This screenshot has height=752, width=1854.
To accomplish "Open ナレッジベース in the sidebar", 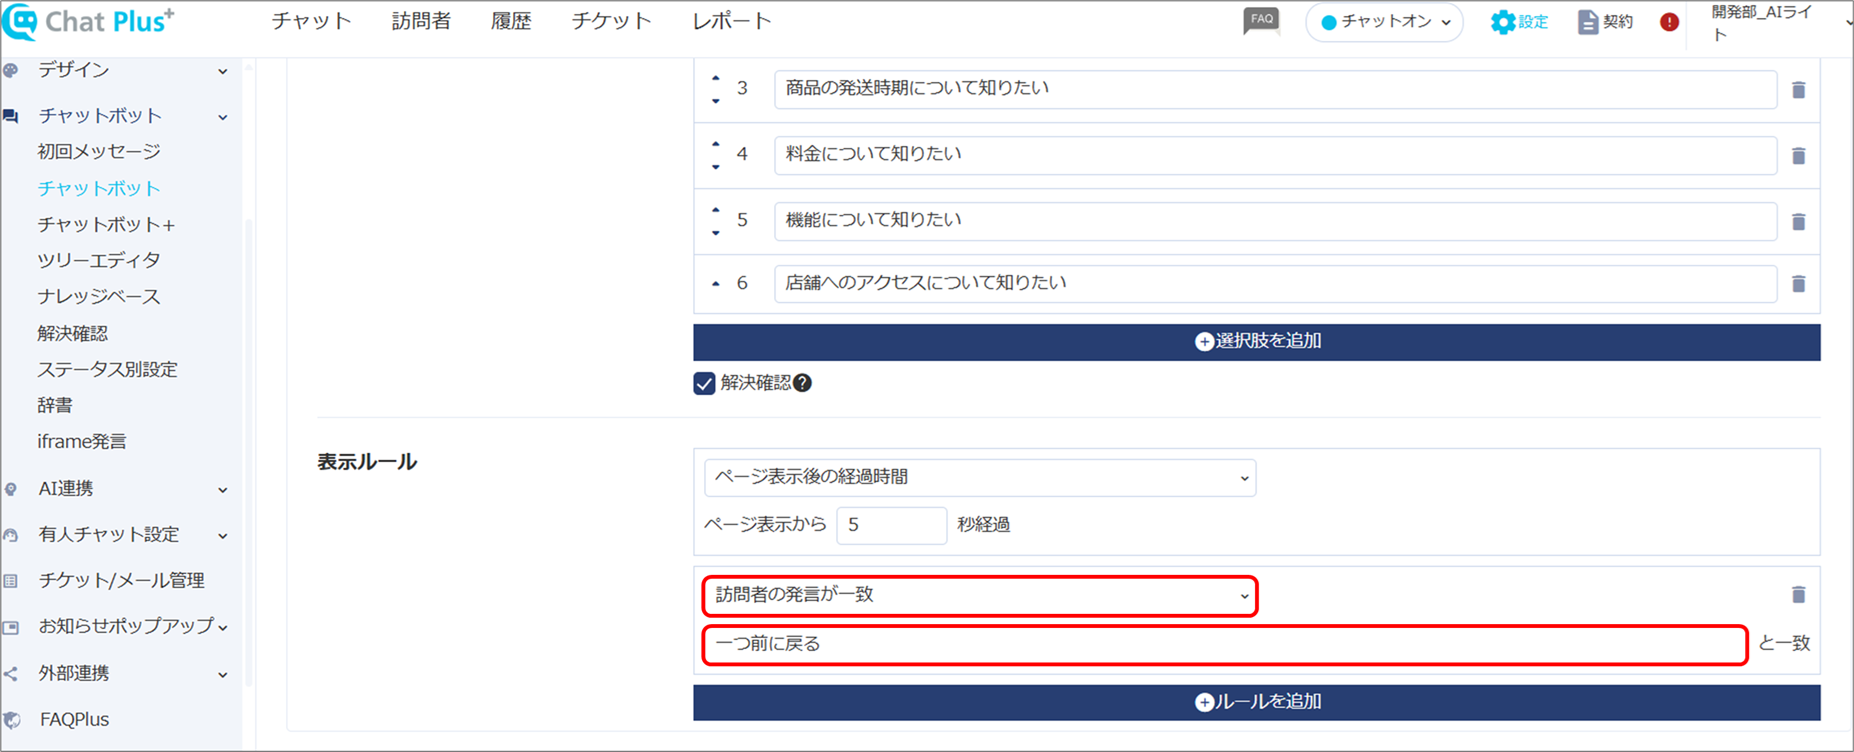I will point(99,297).
